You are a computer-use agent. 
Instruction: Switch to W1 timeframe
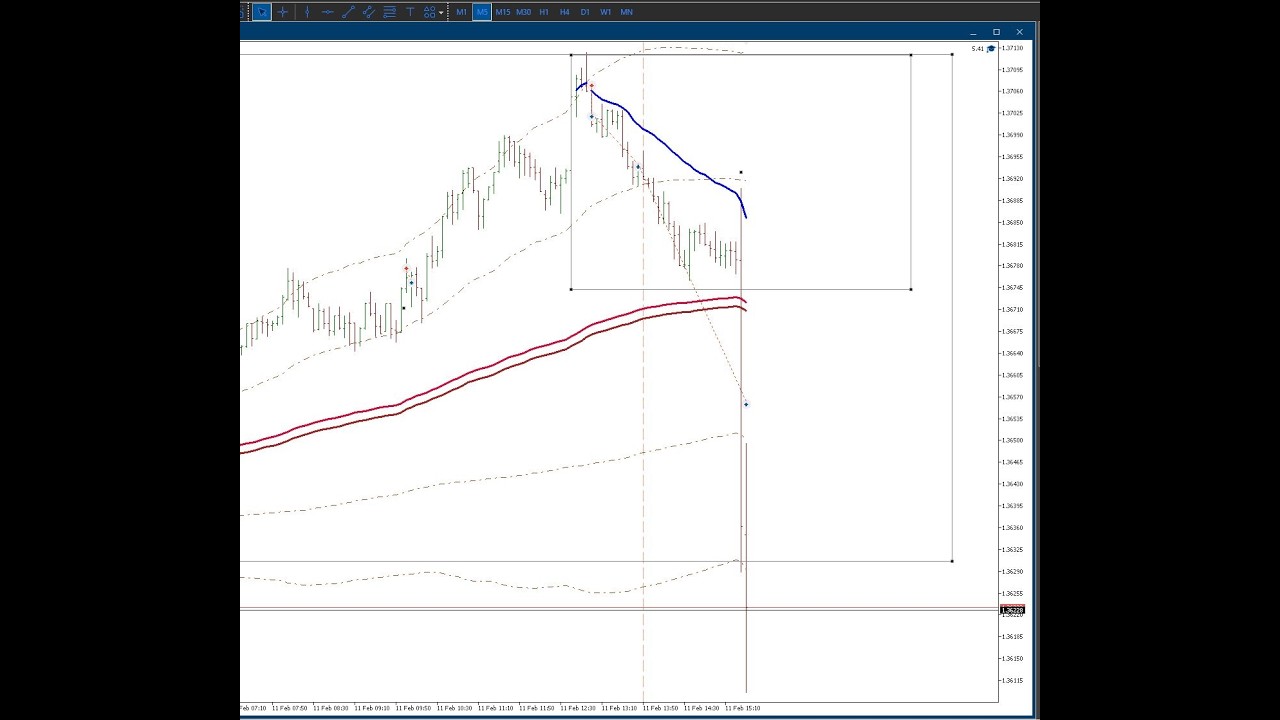point(606,12)
